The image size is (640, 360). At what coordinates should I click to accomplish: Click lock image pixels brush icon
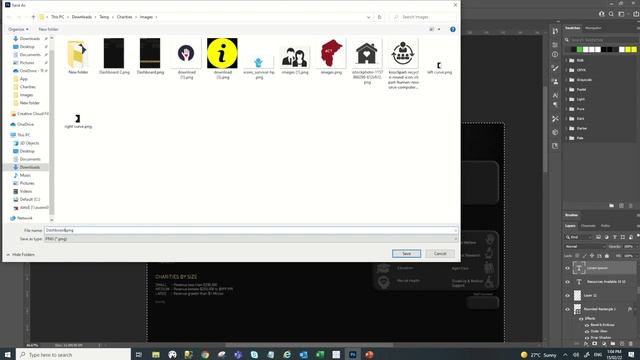(584, 256)
